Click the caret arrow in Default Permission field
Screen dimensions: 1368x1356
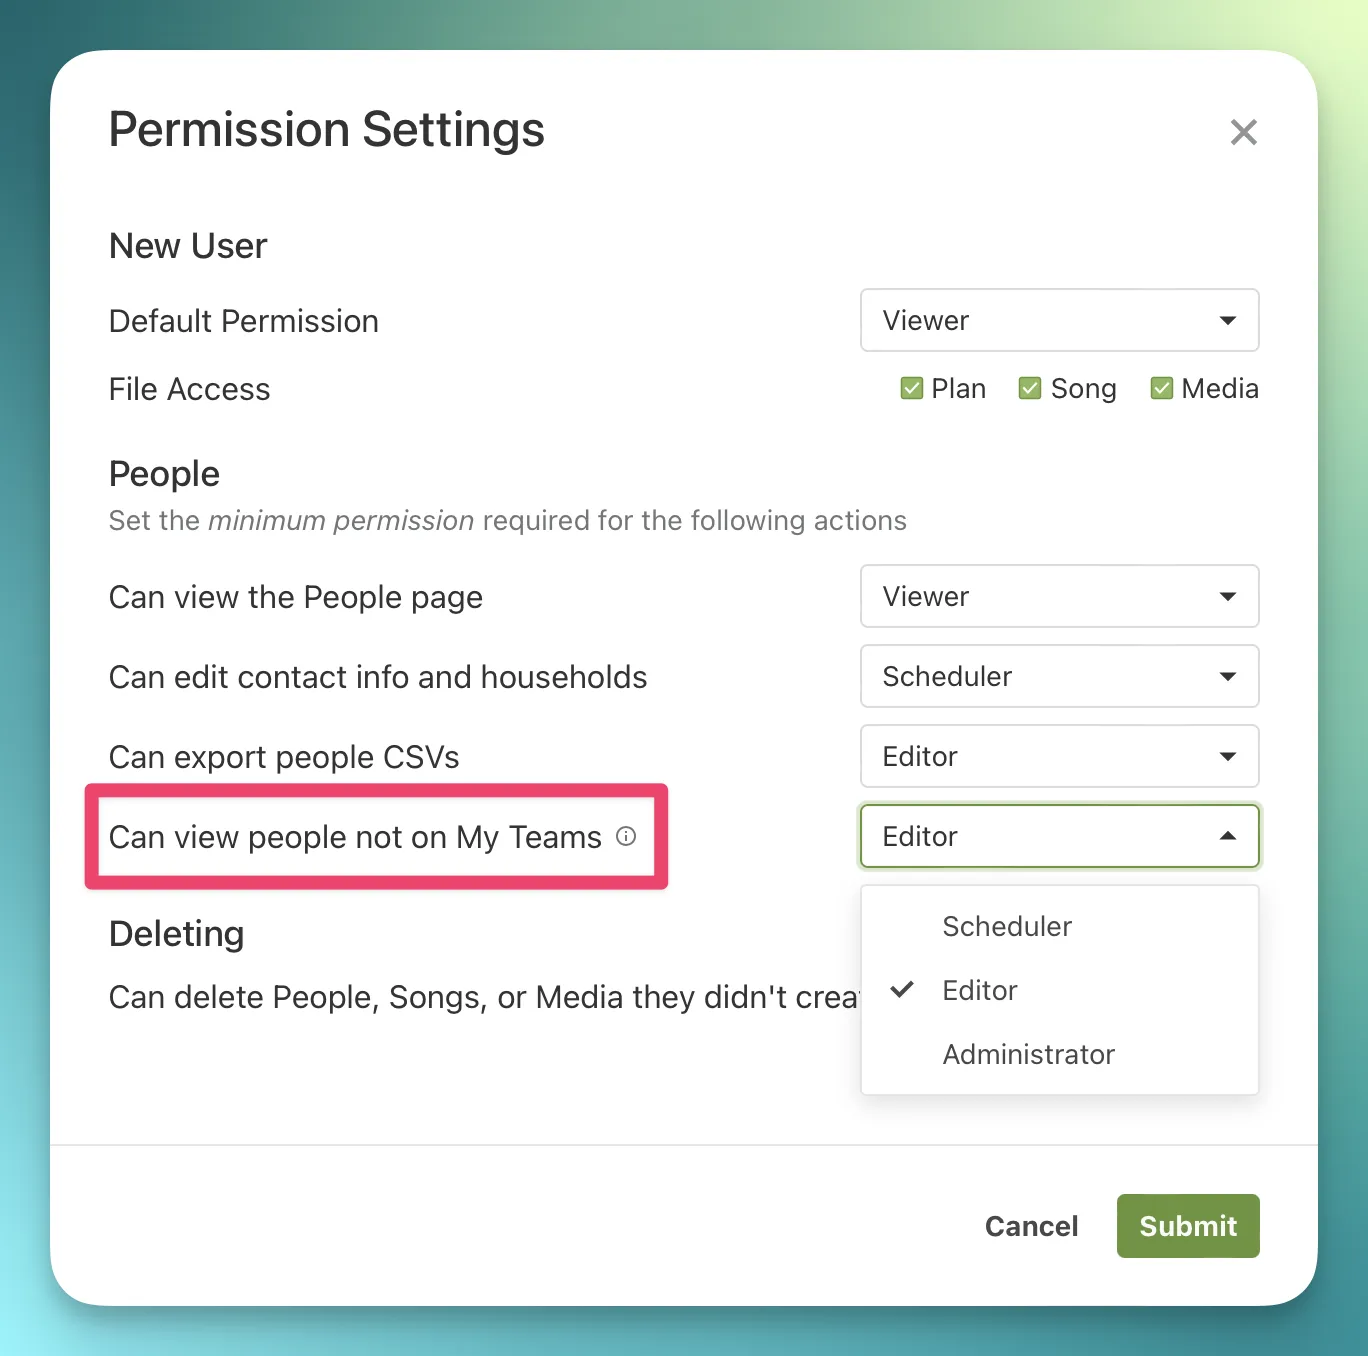click(x=1228, y=321)
